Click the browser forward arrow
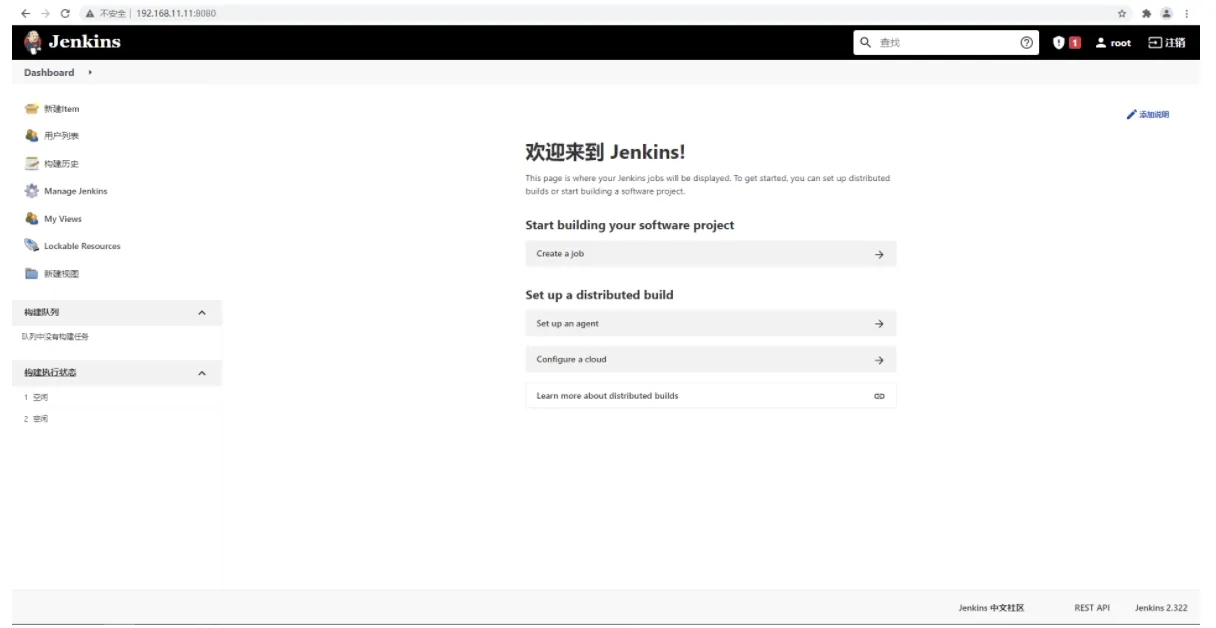The width and height of the screenshot is (1216, 628). 45,13
